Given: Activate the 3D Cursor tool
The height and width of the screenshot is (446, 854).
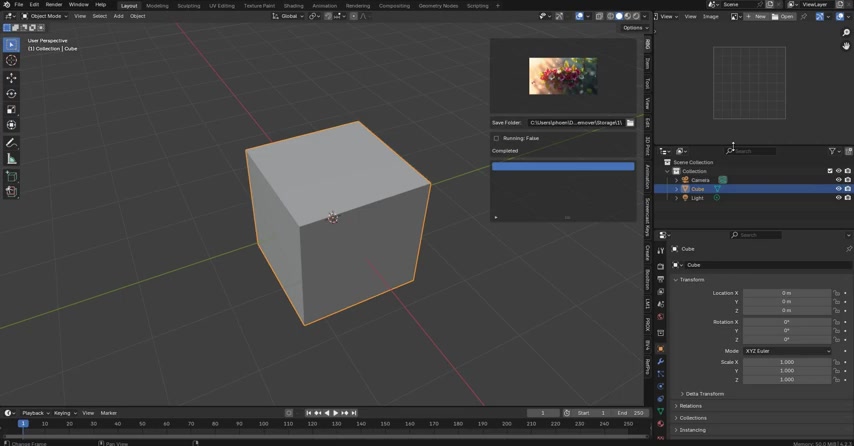Looking at the screenshot, I should 11,60.
